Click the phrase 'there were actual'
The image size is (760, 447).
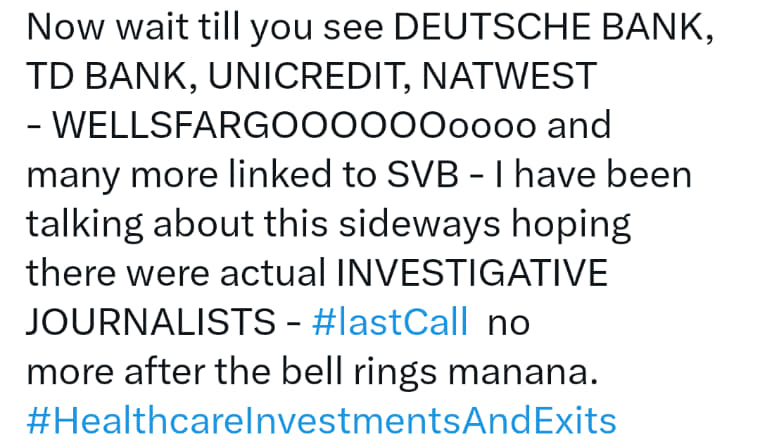click(x=176, y=273)
